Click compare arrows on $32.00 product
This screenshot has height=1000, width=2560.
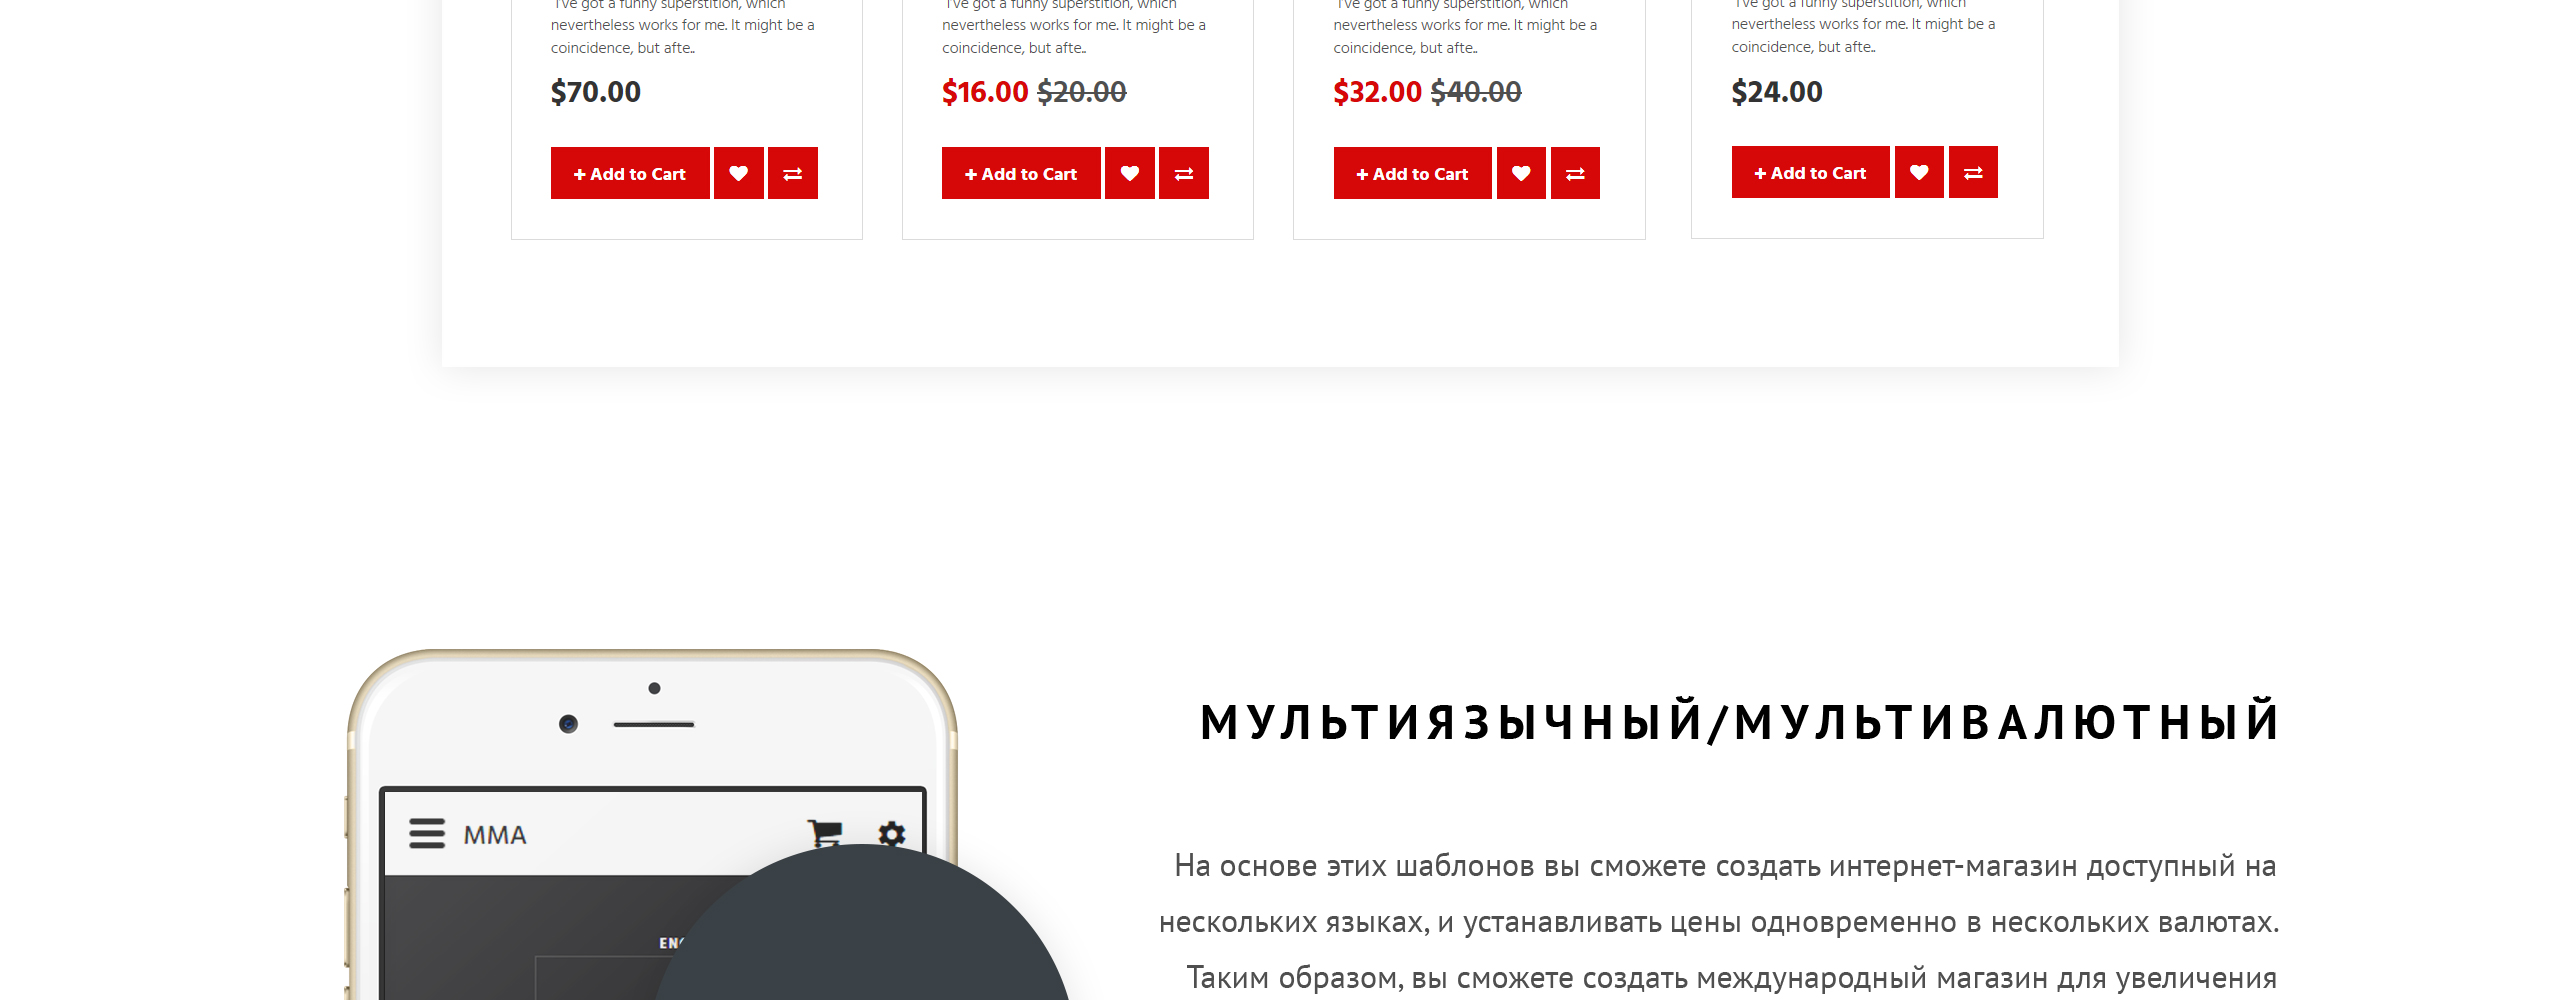click(1575, 173)
